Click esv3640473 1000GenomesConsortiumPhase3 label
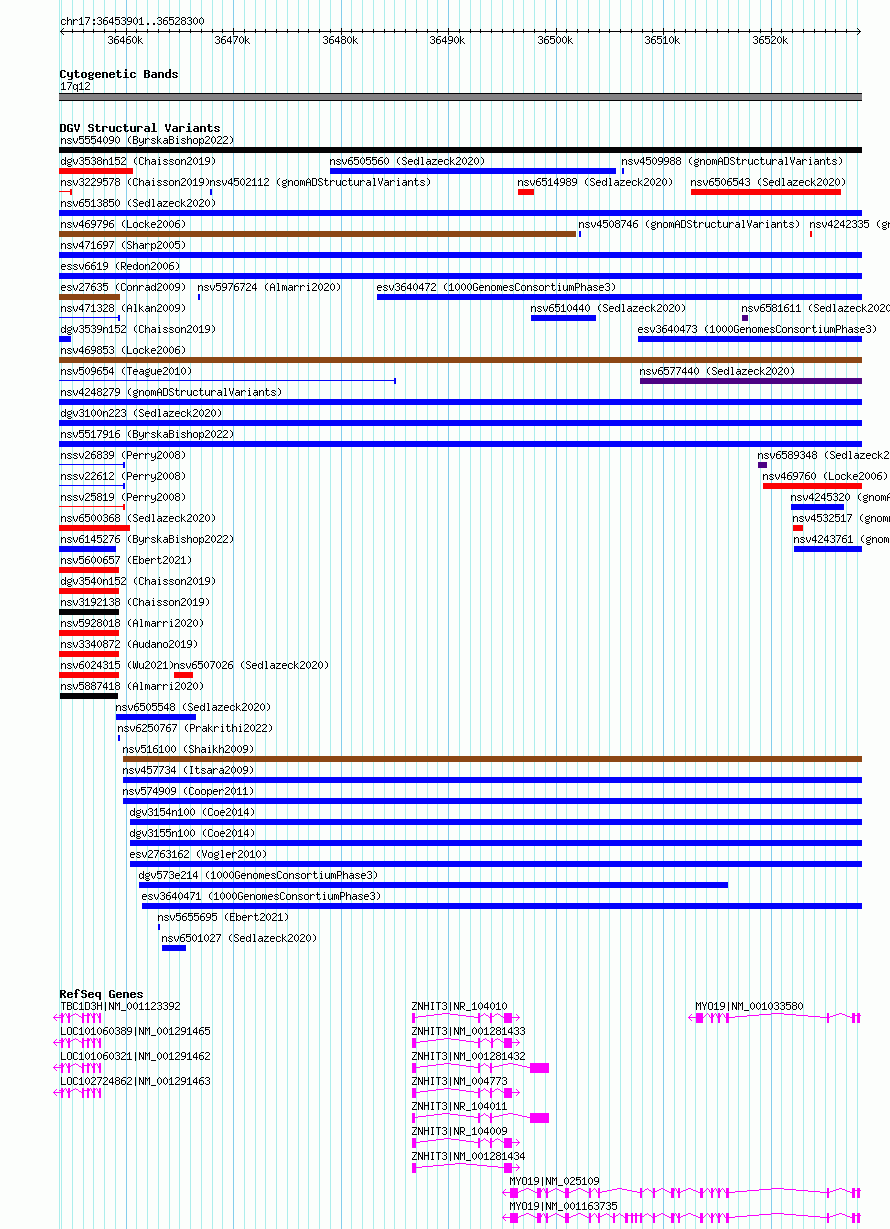Screen dimensions: 890x1229 click(757, 329)
